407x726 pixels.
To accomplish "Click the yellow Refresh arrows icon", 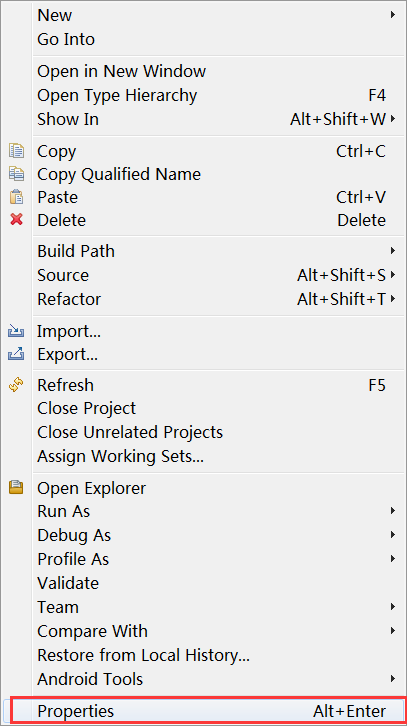I will click(16, 385).
